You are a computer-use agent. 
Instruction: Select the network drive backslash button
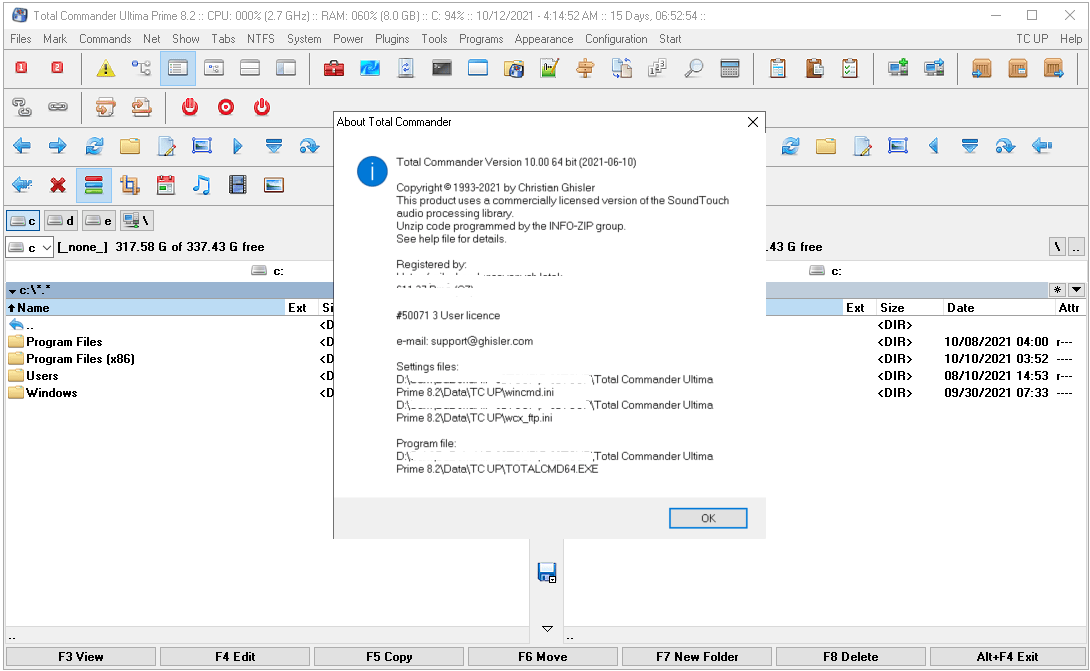136,220
